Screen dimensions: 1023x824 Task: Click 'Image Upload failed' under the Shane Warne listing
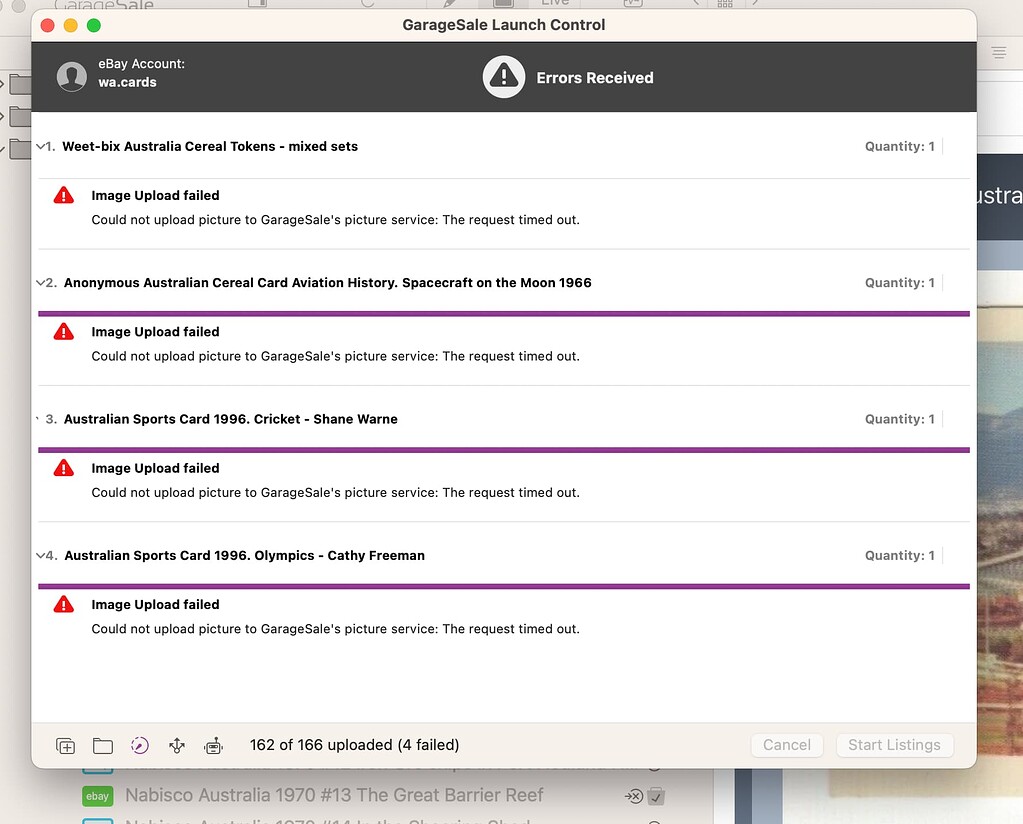(x=155, y=468)
